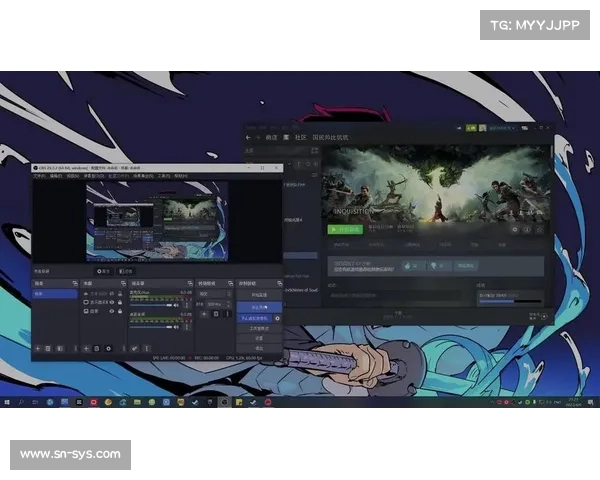Pop out the OBS Controls dock
The height and width of the screenshot is (480, 600).
(x=280, y=284)
